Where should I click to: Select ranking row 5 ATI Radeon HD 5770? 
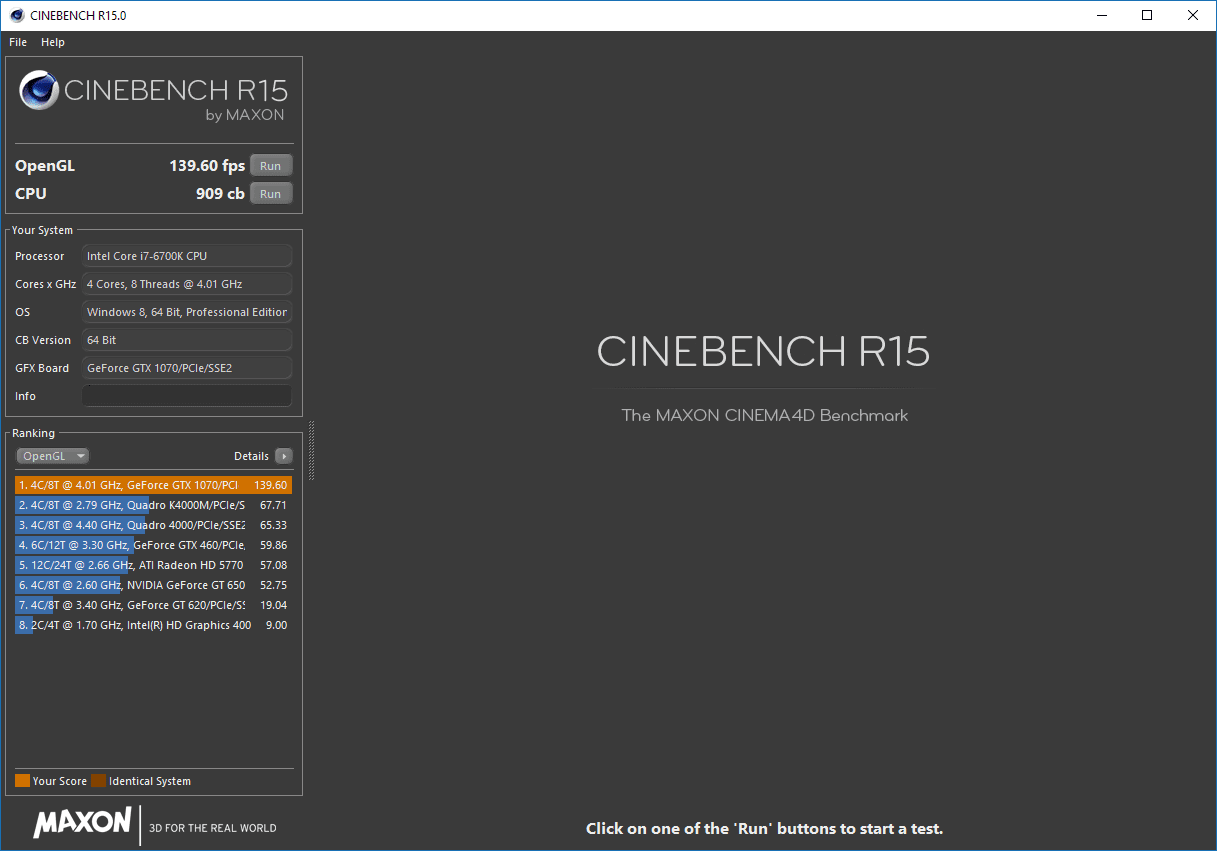(154, 565)
